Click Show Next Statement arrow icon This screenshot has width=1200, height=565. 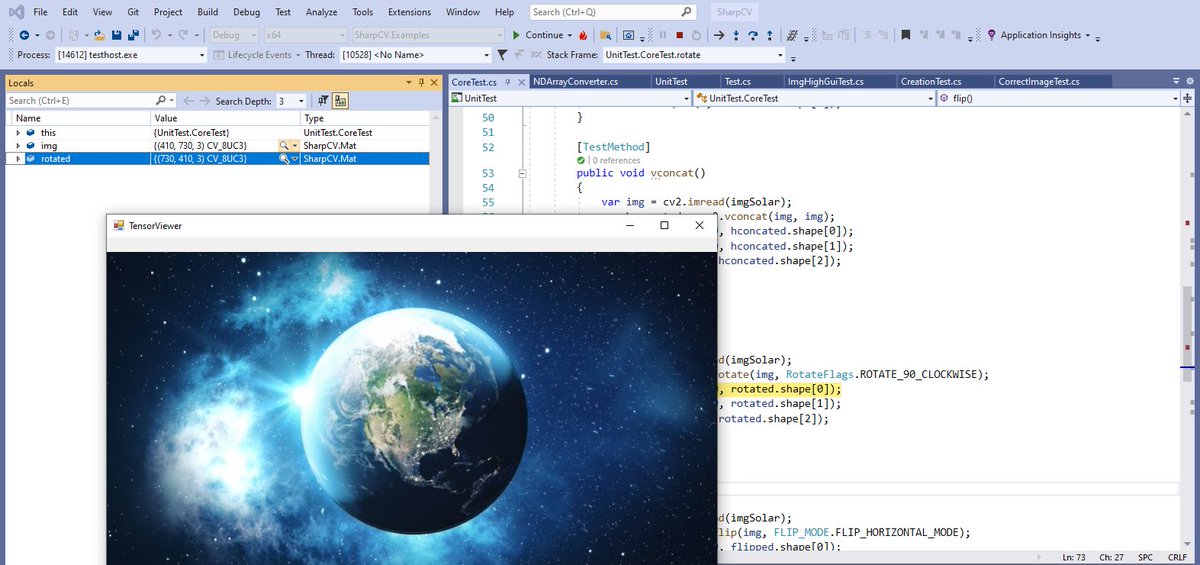pos(720,35)
